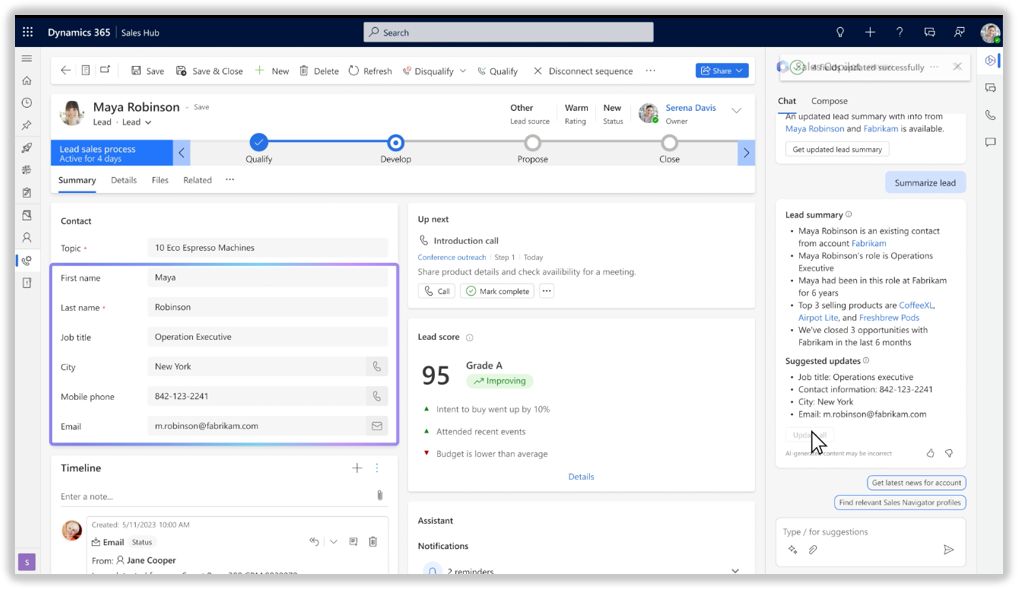Click Mark complete button
1018x589 pixels.
coord(497,291)
